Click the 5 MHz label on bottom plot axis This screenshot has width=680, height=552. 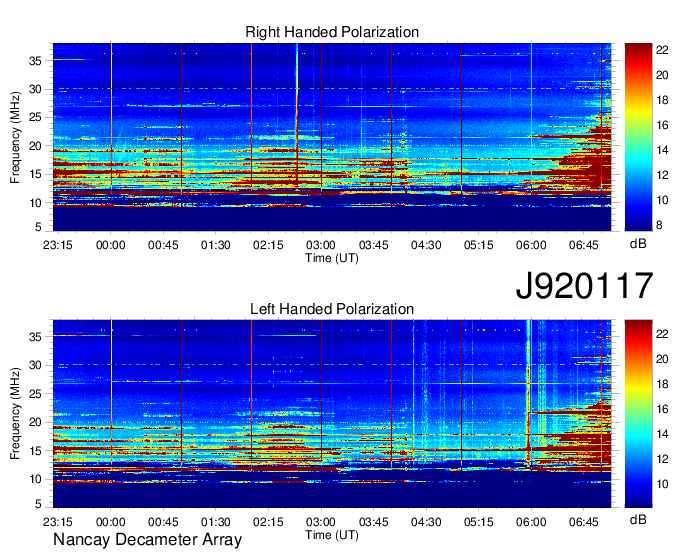click(38, 504)
